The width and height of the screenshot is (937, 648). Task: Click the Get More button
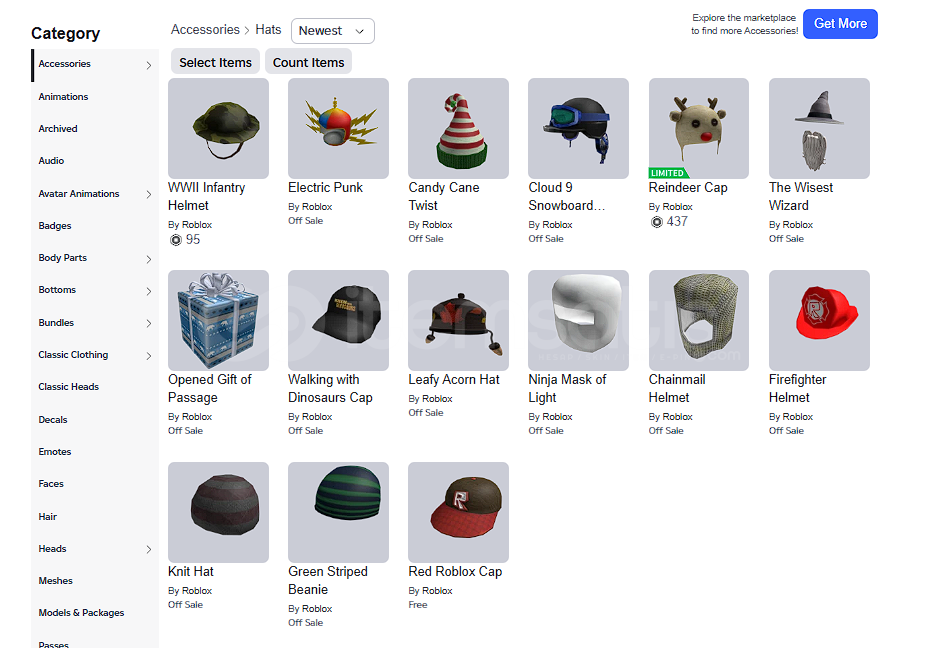(x=840, y=24)
